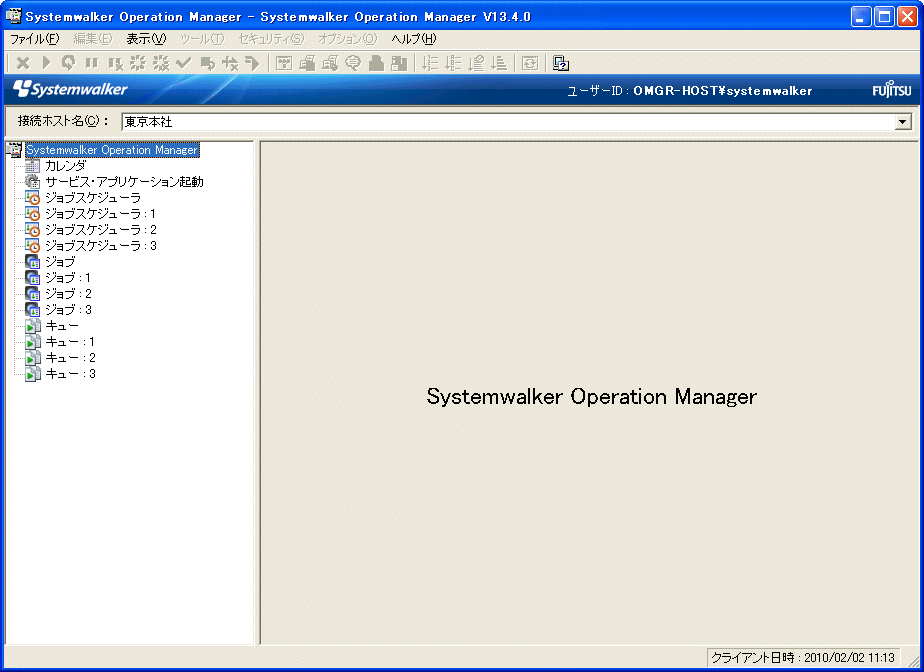924x672 pixels.
Task: Click the FUJITSU logo in the banner
Action: [x=892, y=90]
